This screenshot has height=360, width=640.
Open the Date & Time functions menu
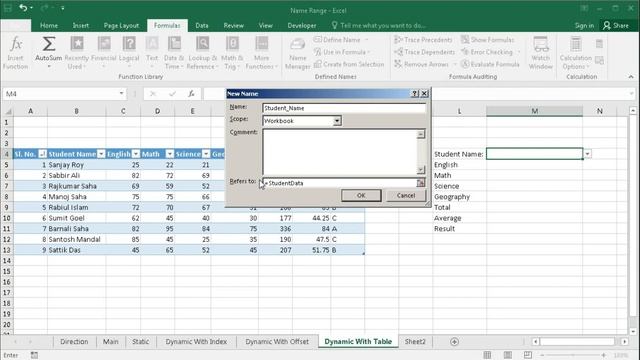coord(174,53)
